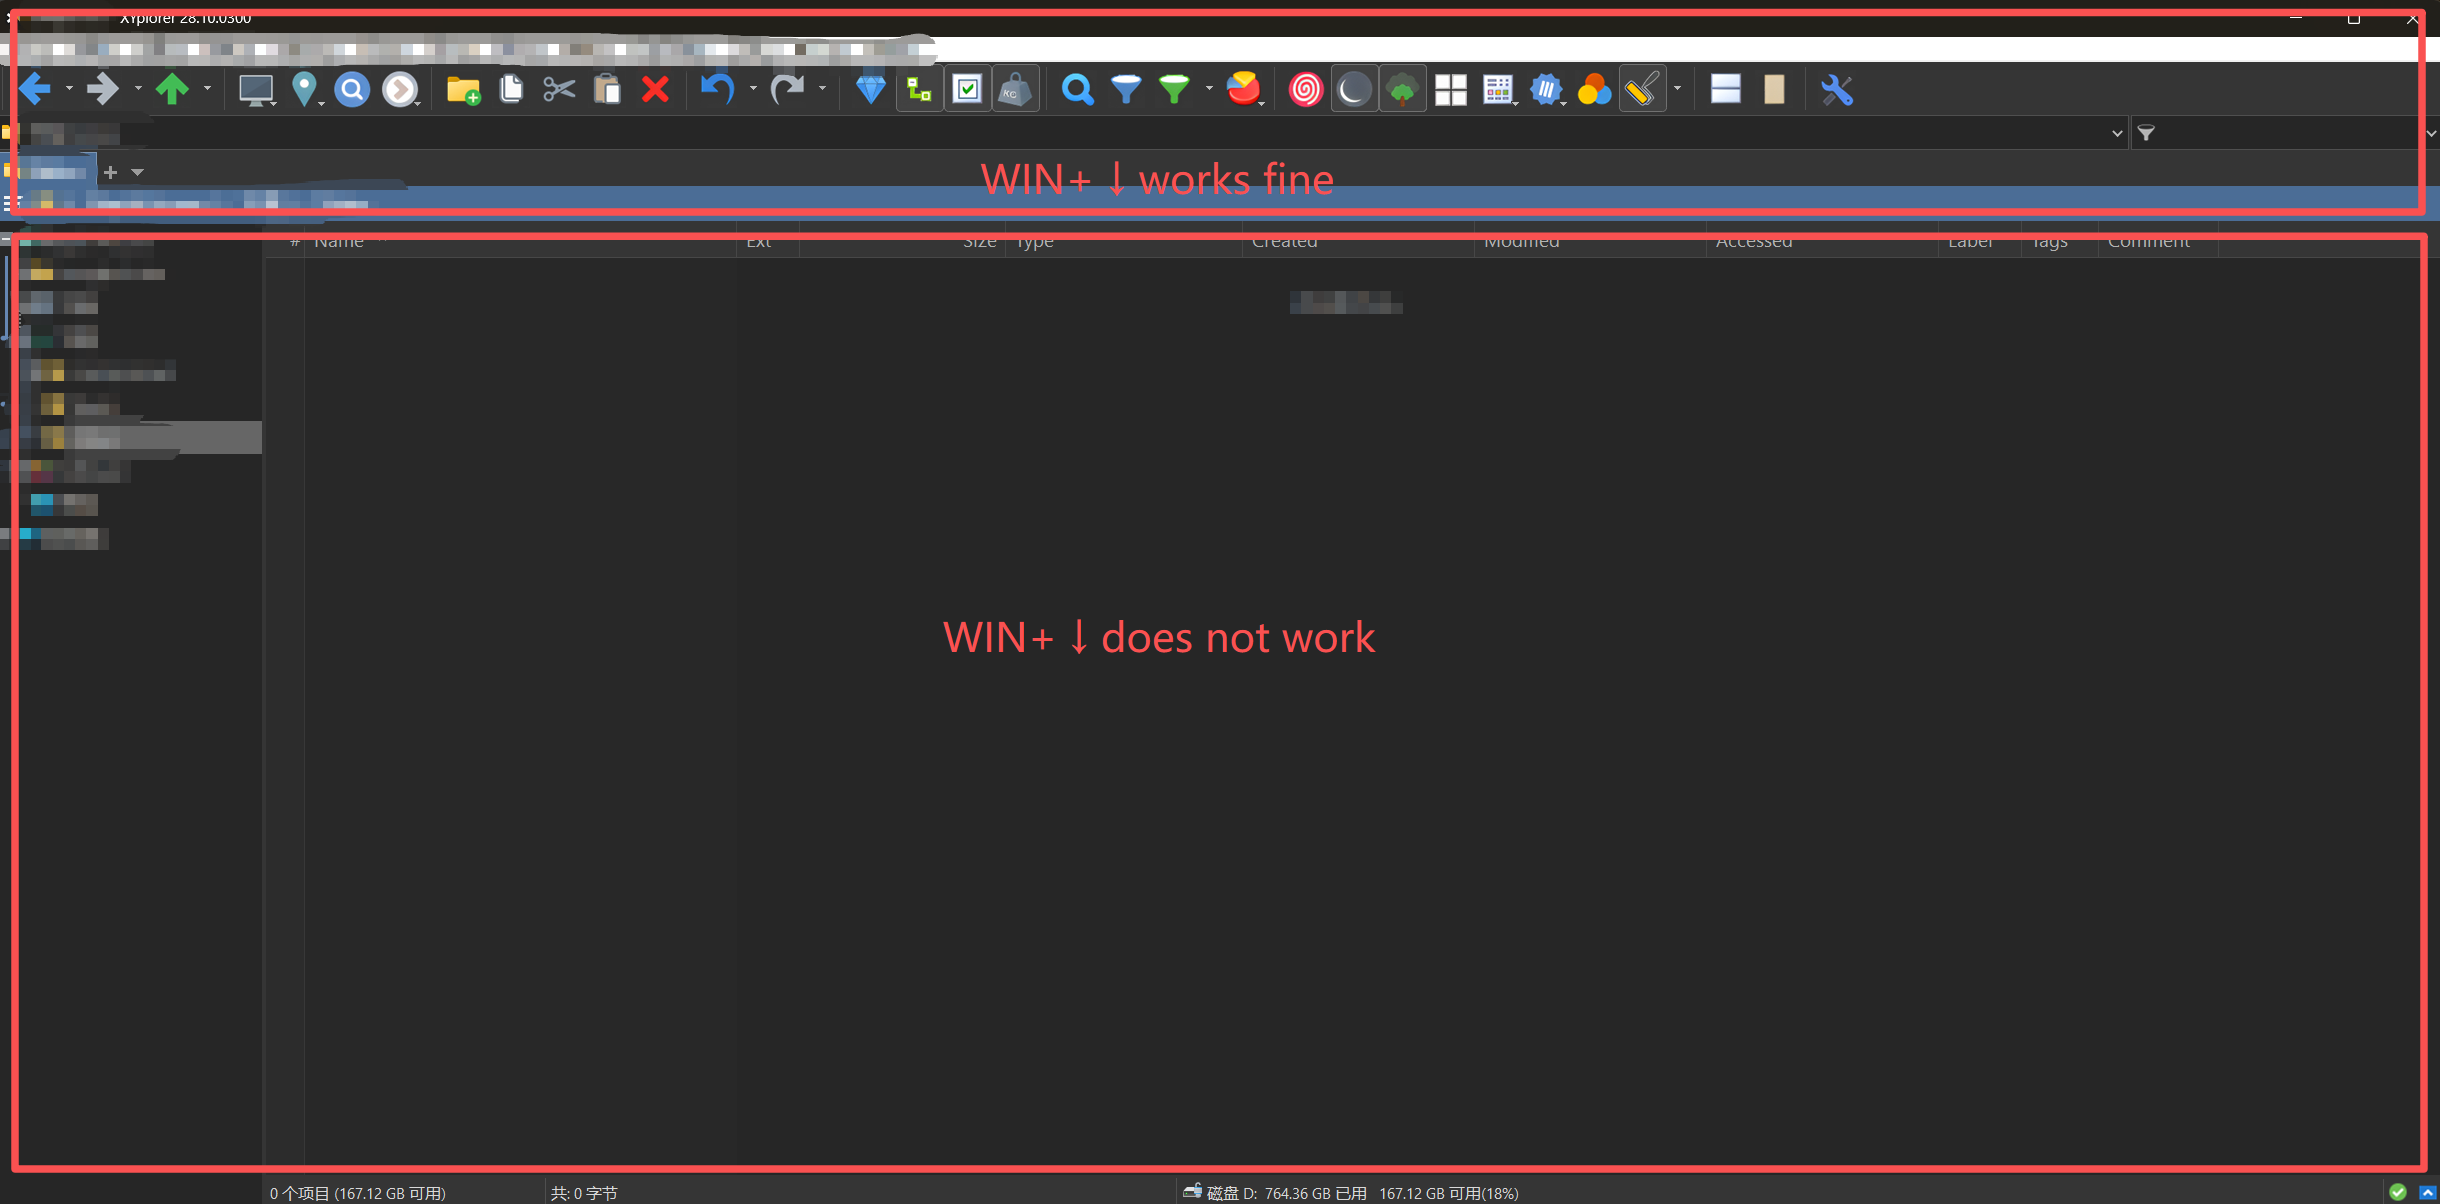Go up one folder level
The width and height of the screenshot is (2440, 1204).
(x=172, y=90)
